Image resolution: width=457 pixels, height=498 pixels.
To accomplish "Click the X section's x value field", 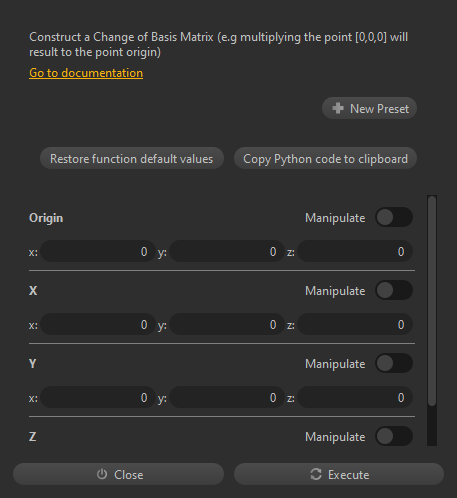I will click(98, 324).
